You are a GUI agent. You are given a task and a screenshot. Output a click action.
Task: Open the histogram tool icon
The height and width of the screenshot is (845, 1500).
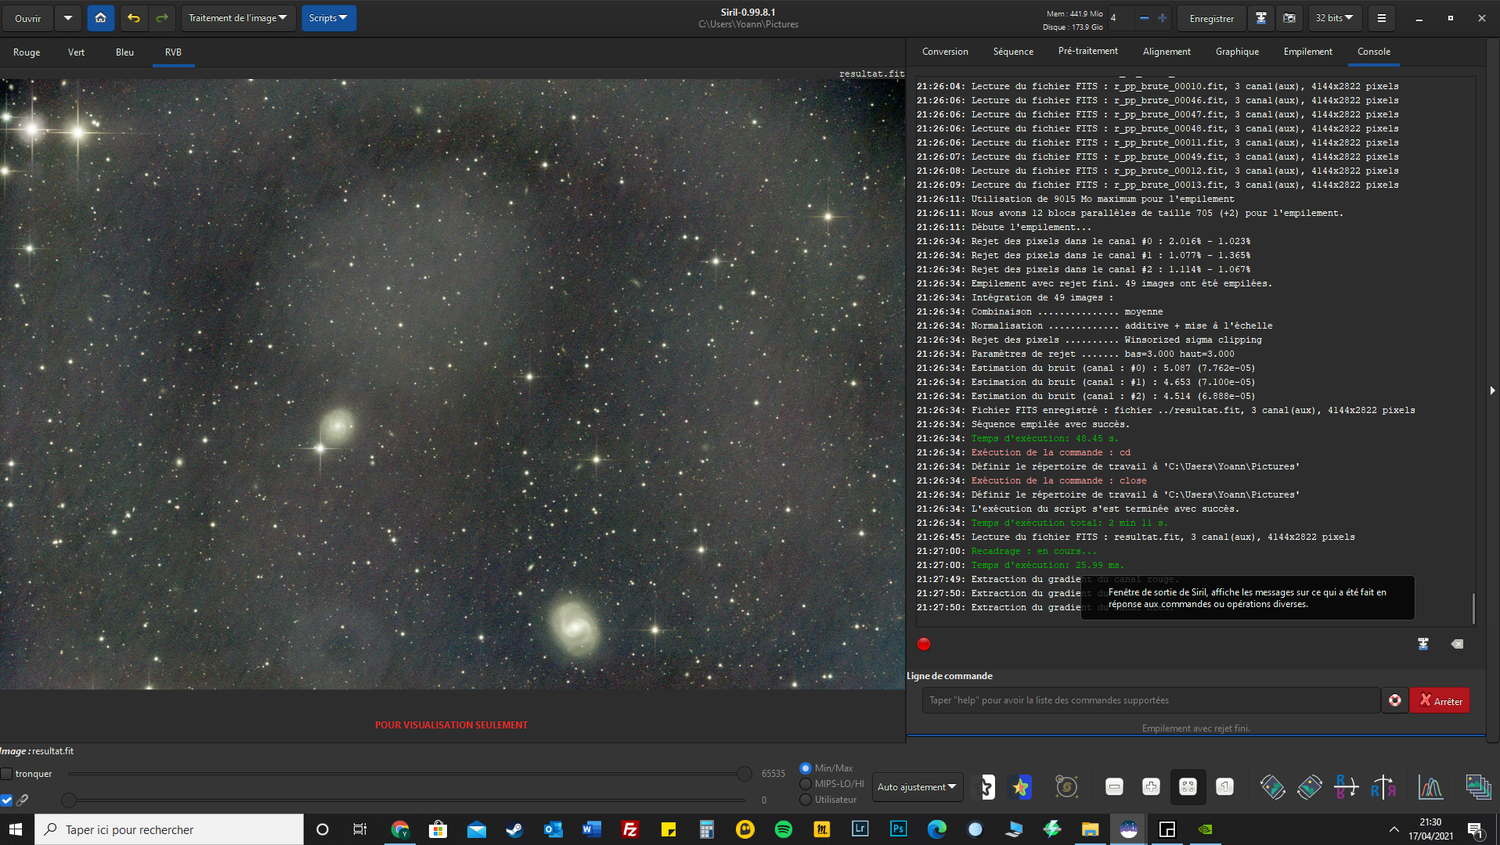click(x=1430, y=787)
